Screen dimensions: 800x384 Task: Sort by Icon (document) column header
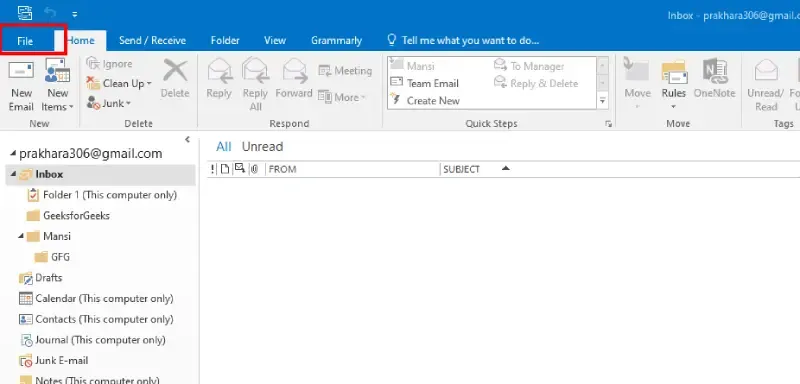(225, 169)
